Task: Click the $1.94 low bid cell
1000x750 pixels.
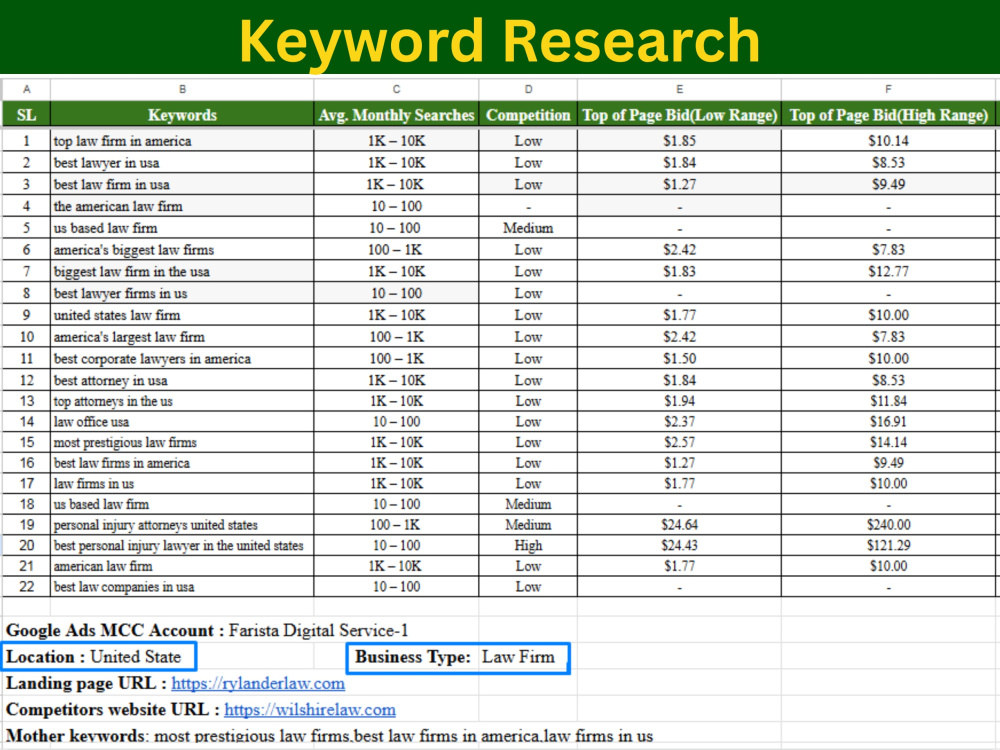Action: (x=679, y=401)
